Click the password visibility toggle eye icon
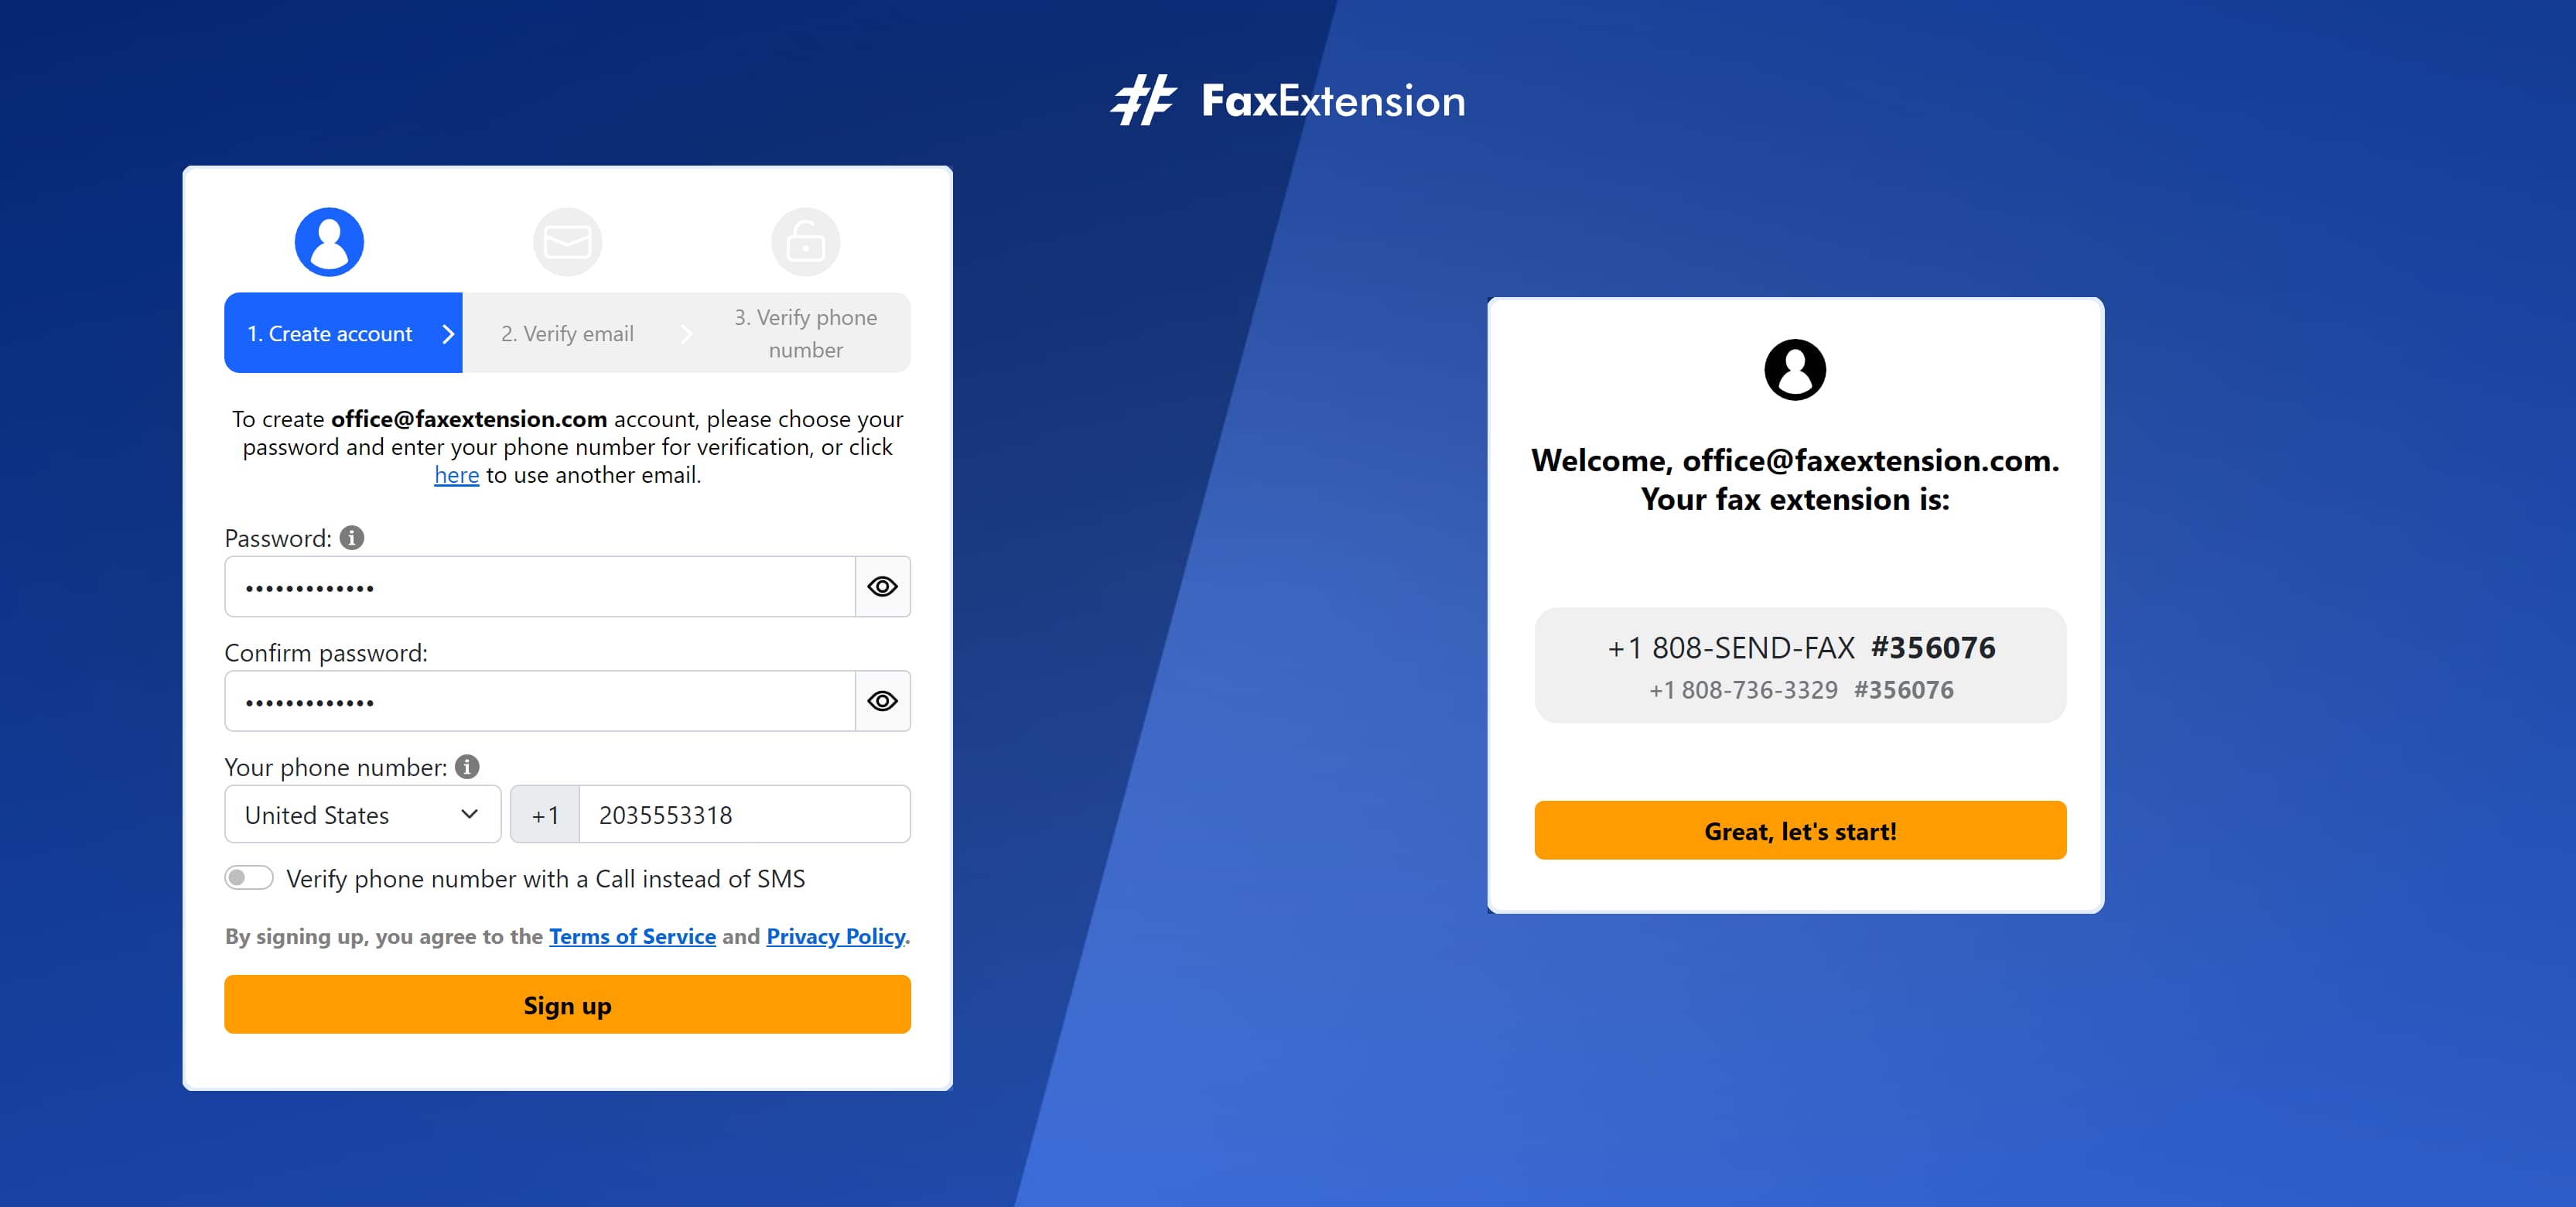This screenshot has height=1207, width=2576. 882,586
